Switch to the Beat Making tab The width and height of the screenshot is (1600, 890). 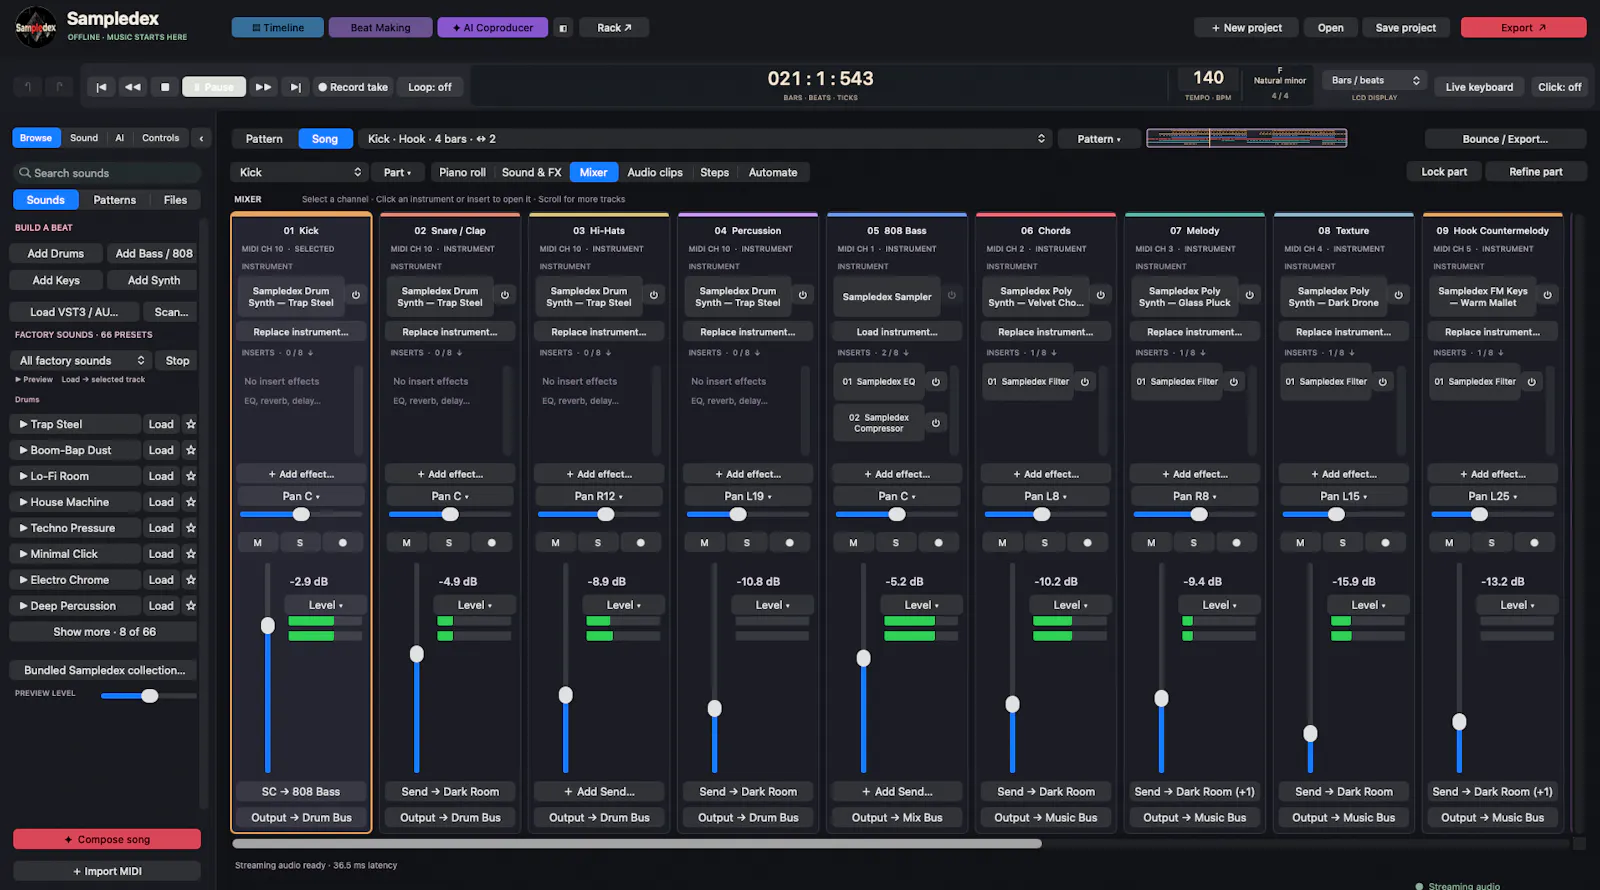[380, 28]
